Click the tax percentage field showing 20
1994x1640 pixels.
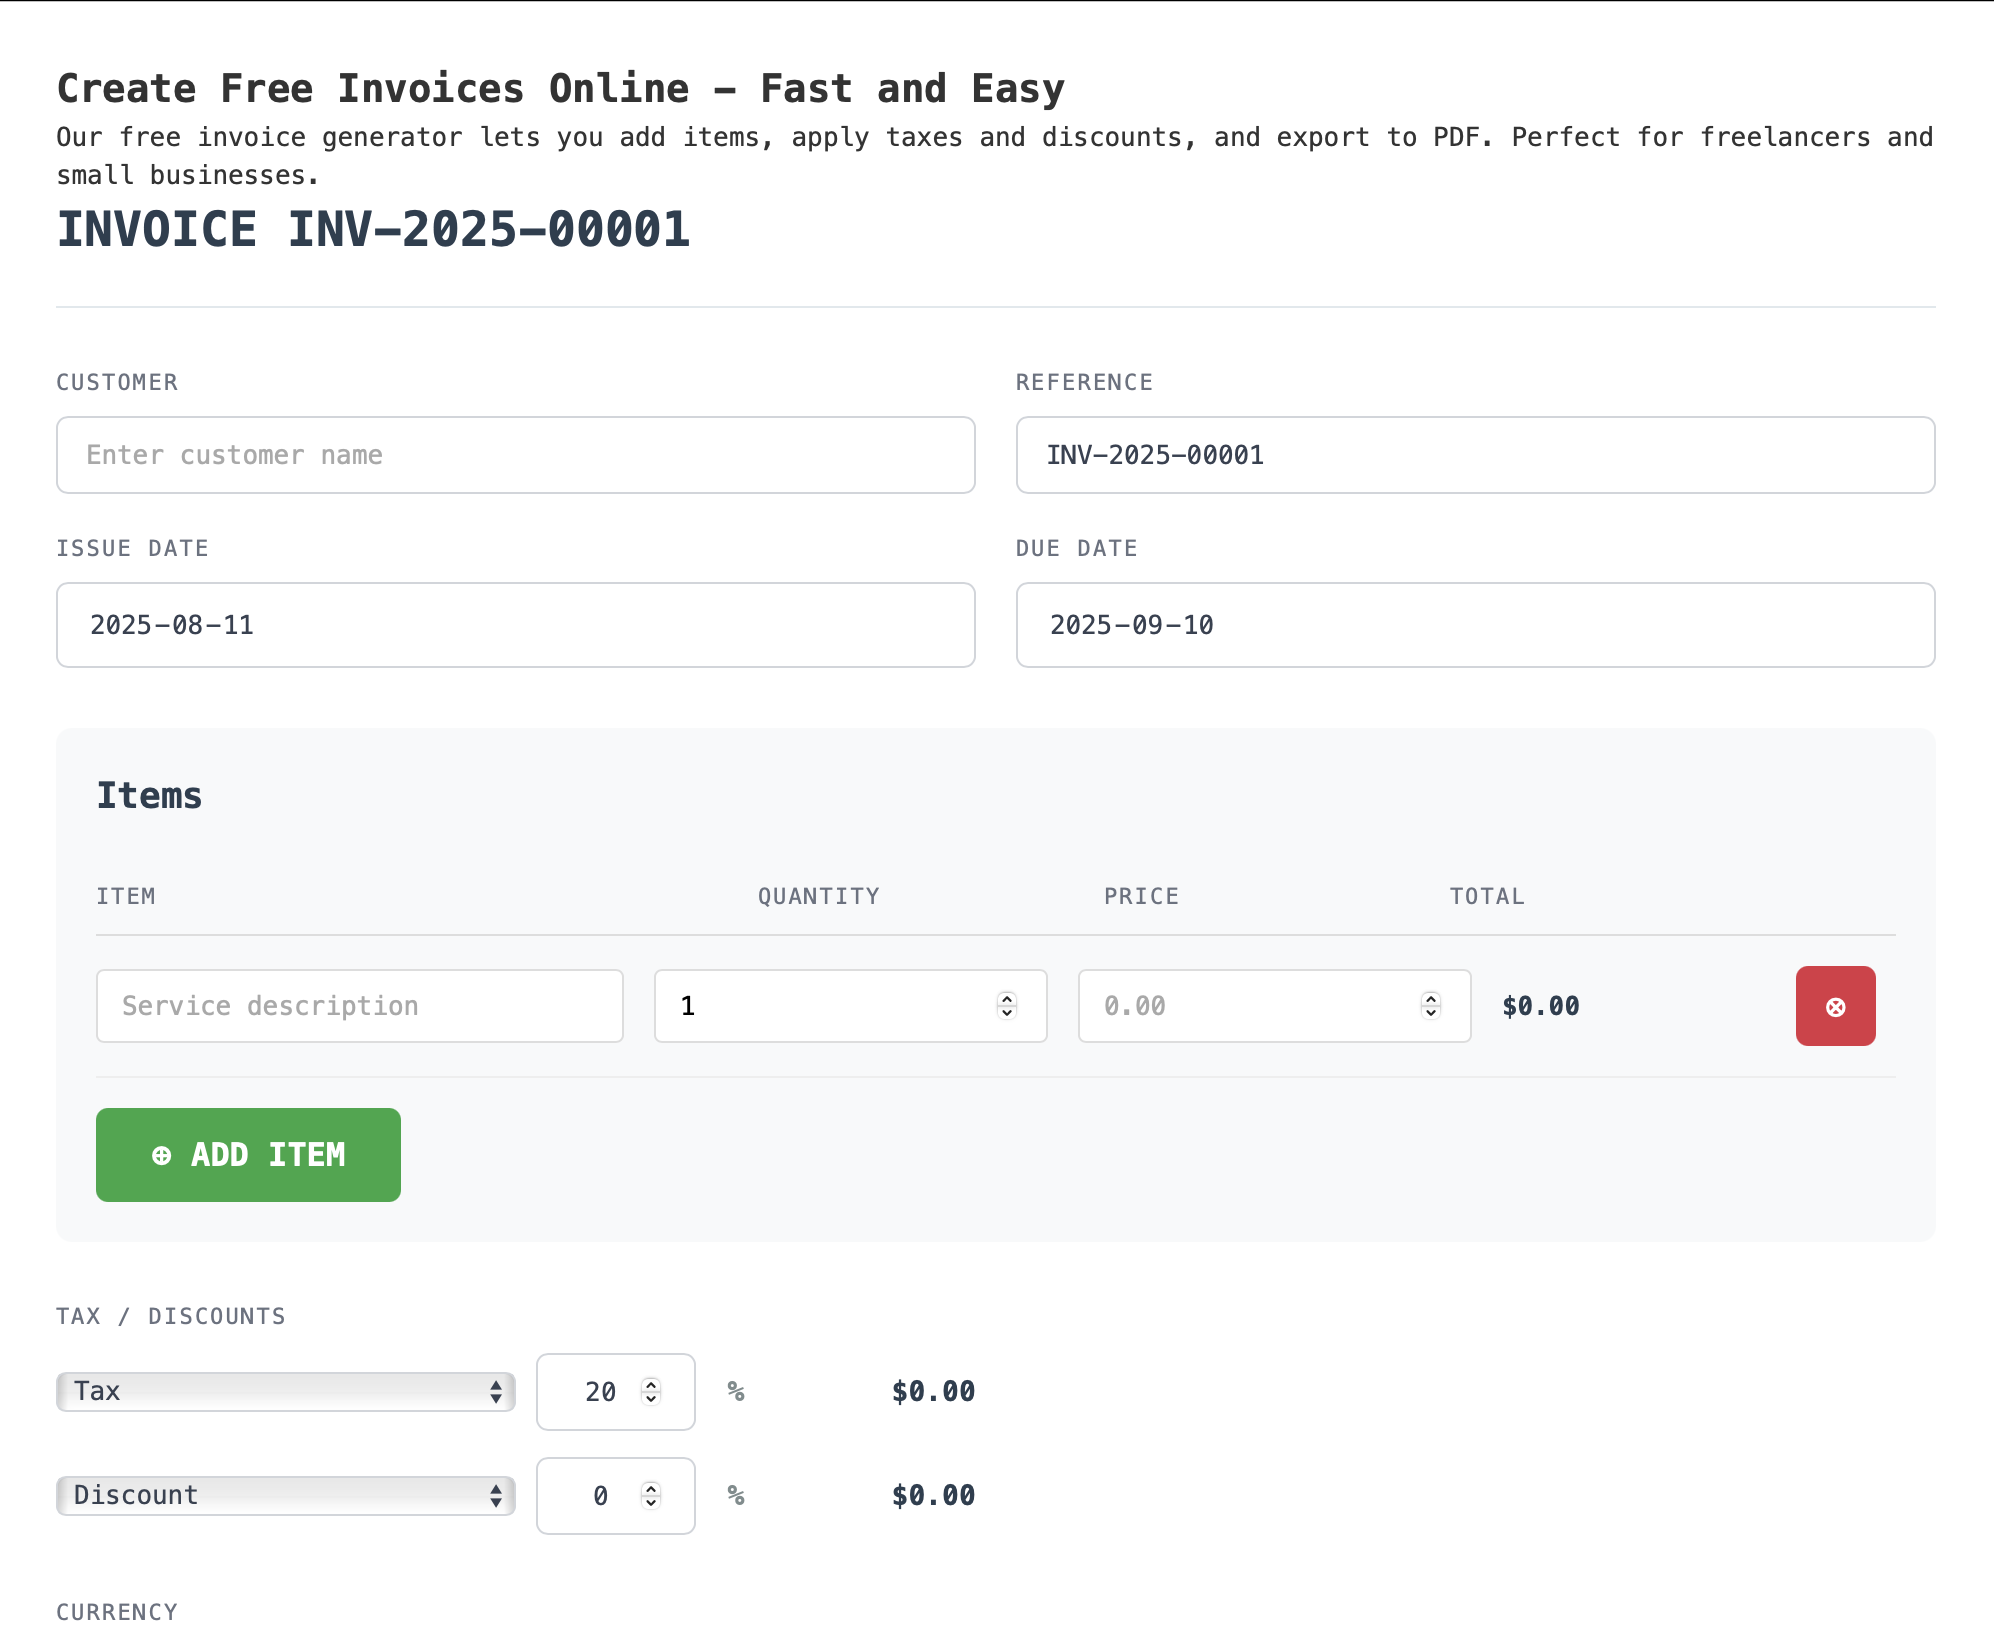[616, 1392]
